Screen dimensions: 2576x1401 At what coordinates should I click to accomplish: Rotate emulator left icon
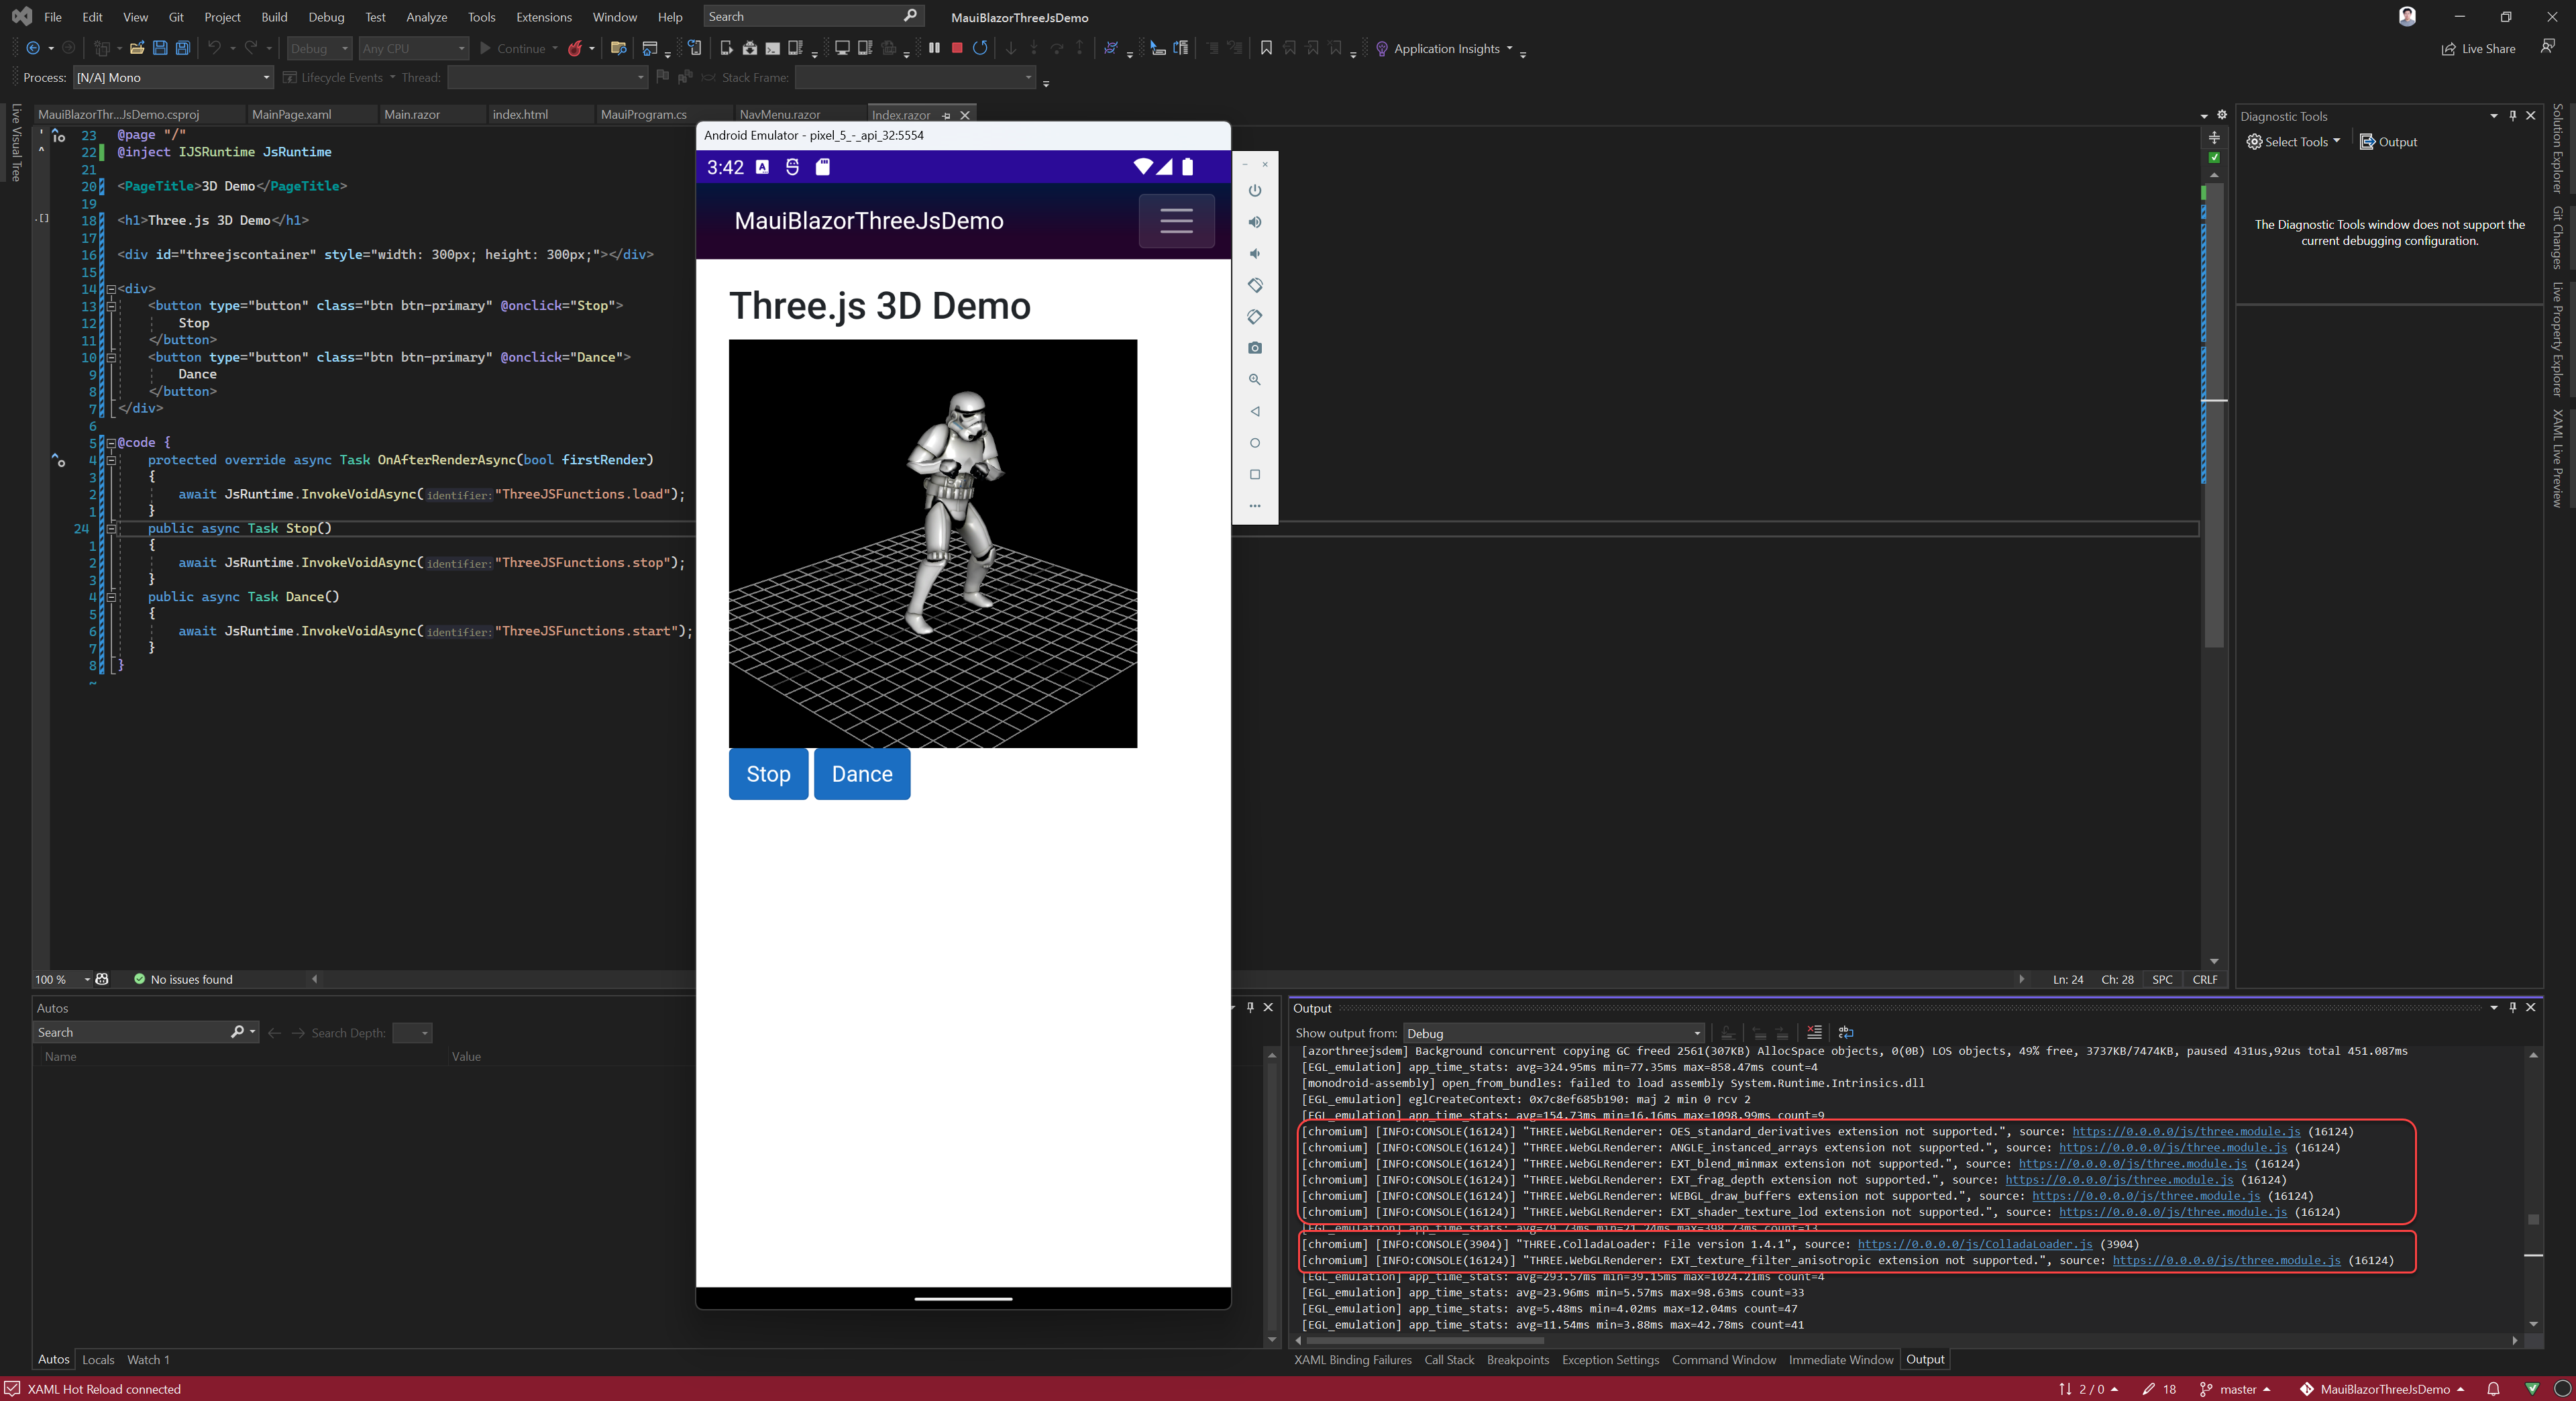pos(1255,285)
